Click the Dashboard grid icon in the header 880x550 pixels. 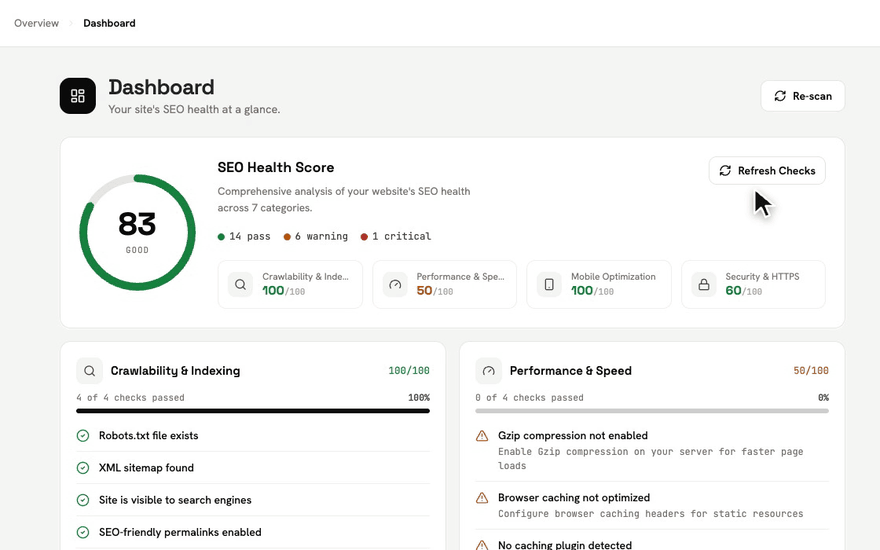tap(78, 96)
